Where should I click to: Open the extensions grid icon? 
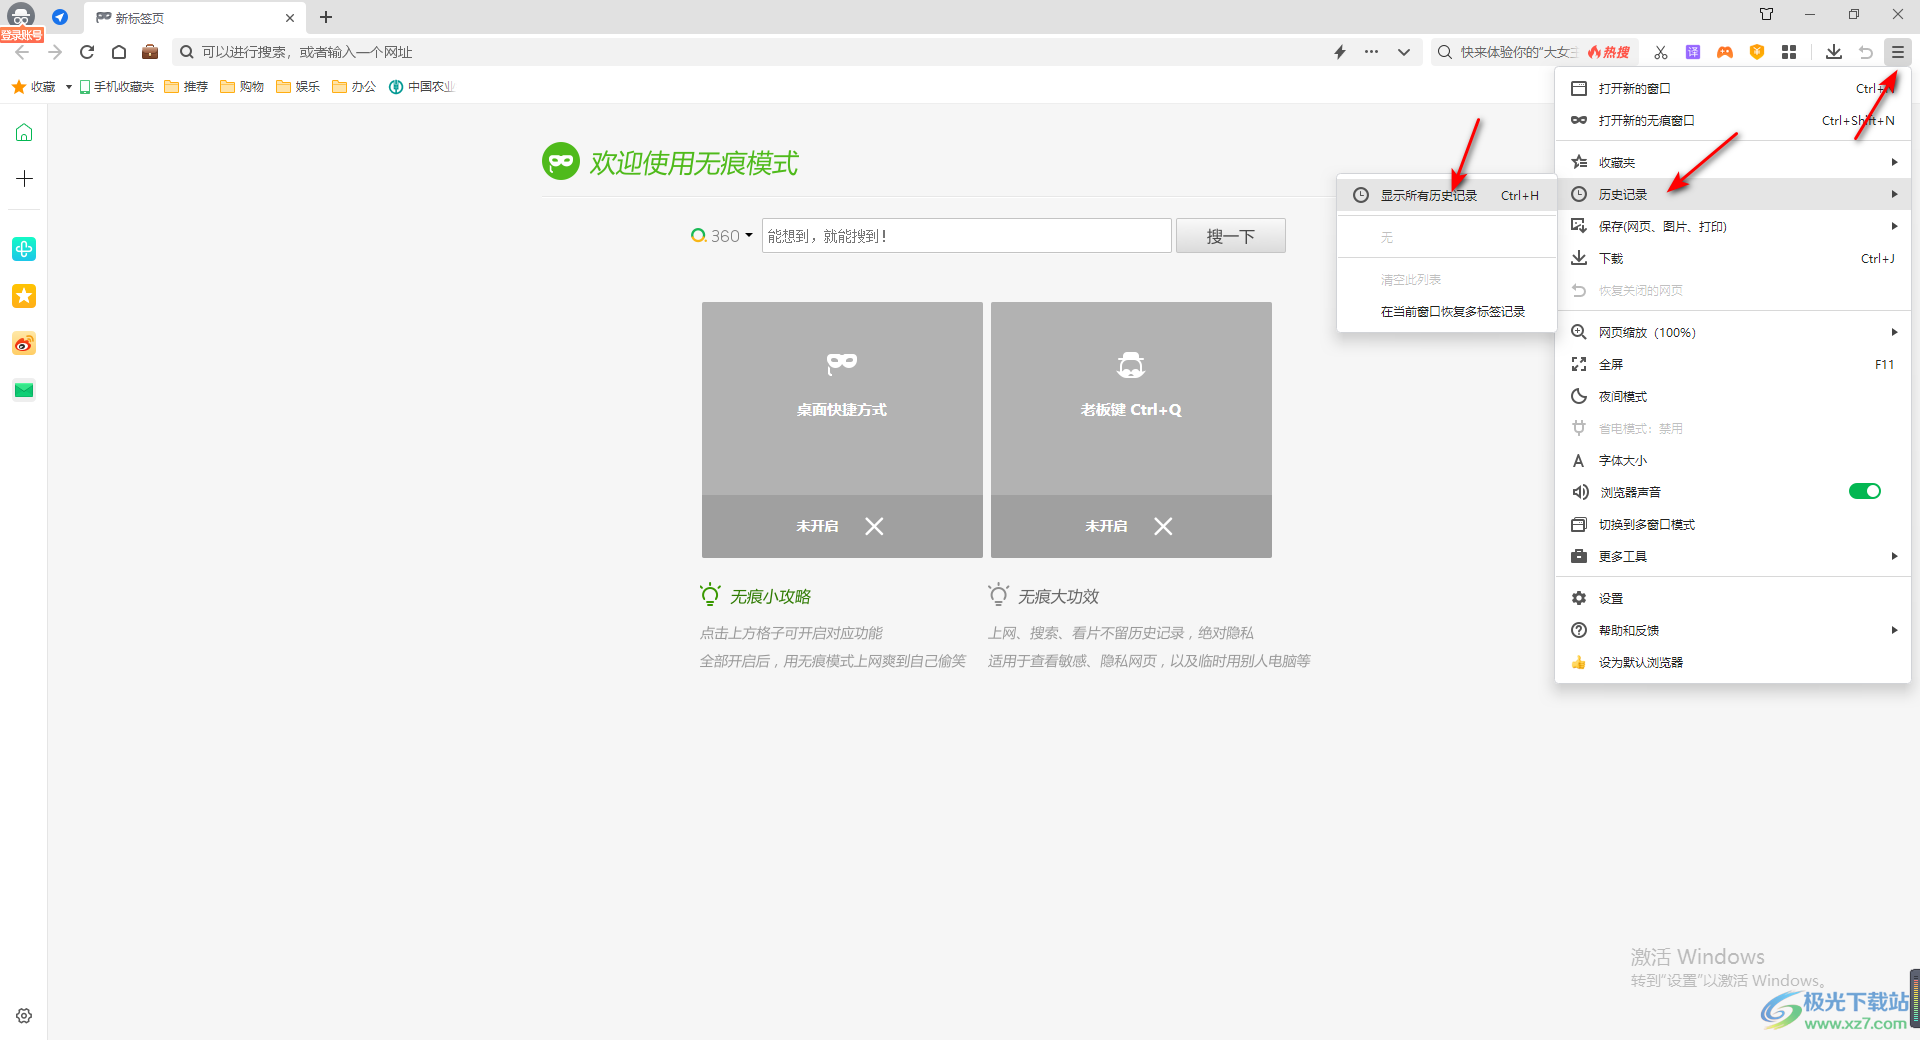pyautogui.click(x=1789, y=52)
